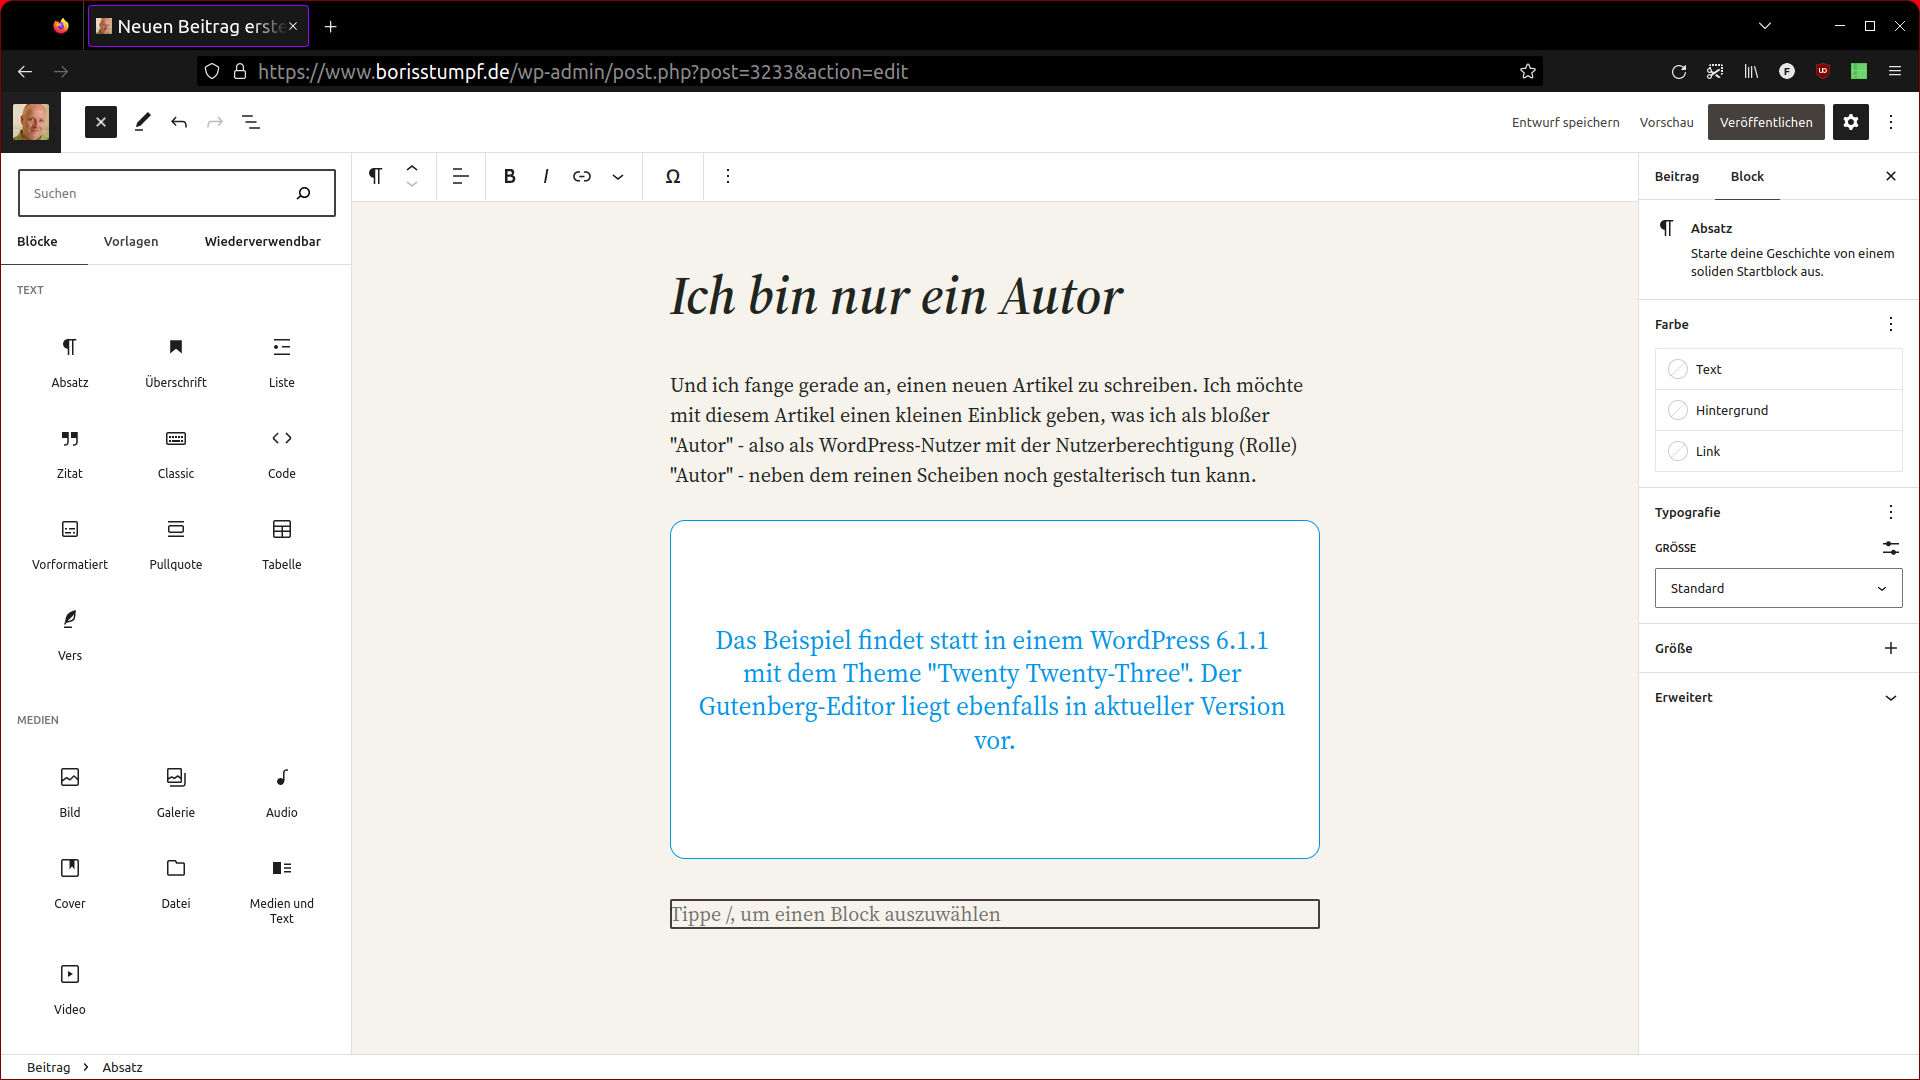Image resolution: width=1920 pixels, height=1080 pixels.
Task: Insert a Pullquote block
Action: pos(176,545)
